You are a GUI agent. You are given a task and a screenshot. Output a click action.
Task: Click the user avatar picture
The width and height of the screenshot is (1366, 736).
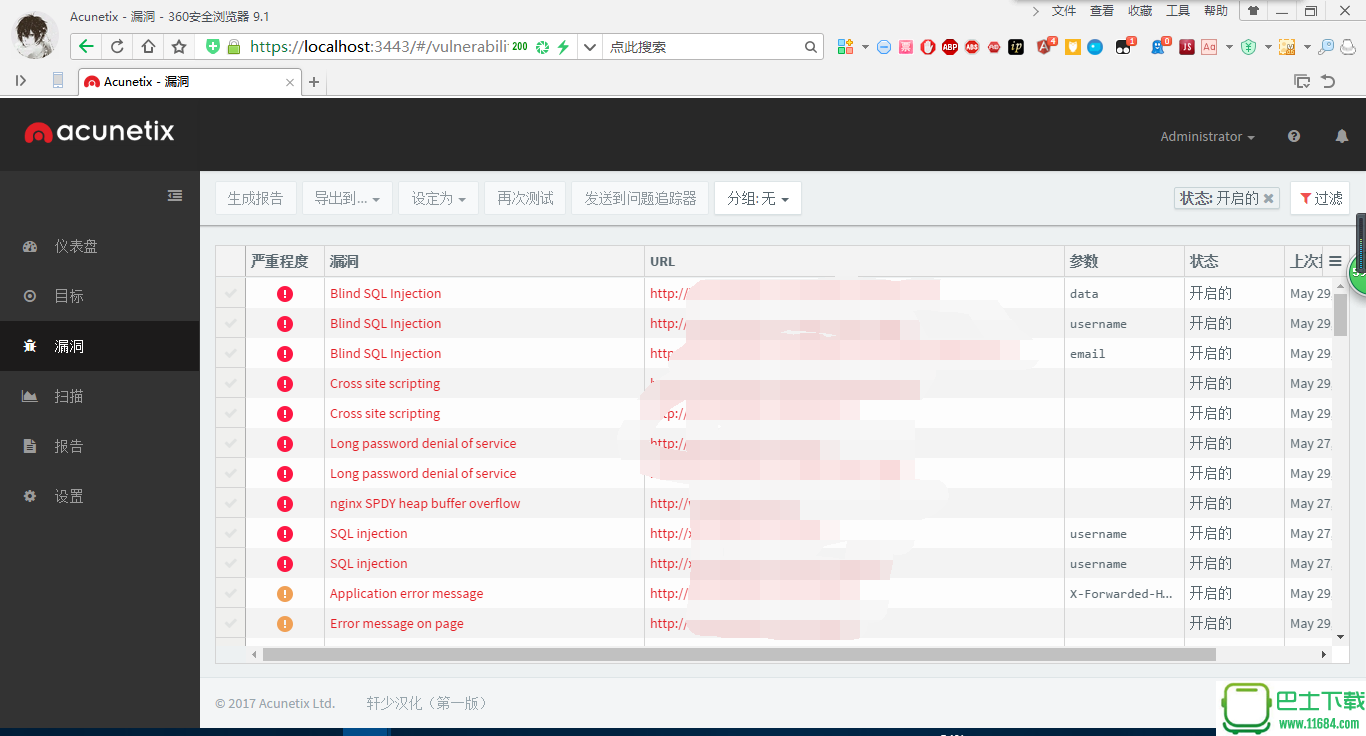coord(35,37)
